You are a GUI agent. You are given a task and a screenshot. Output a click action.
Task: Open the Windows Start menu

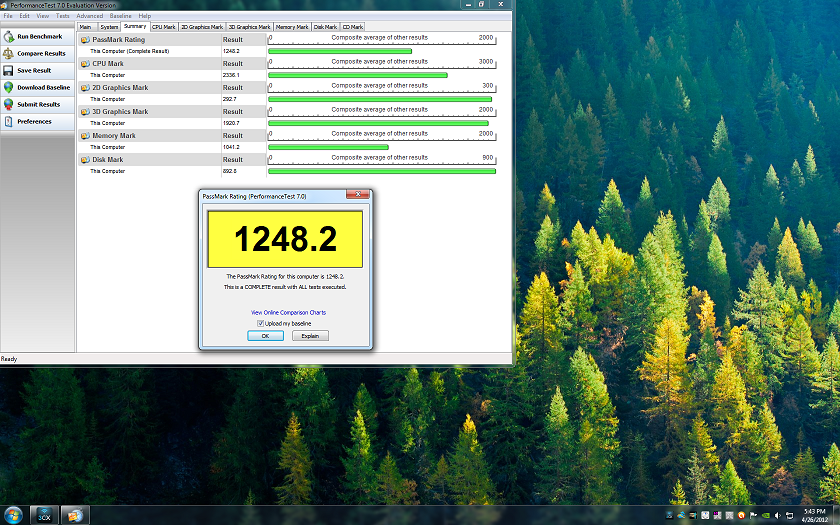click(14, 515)
